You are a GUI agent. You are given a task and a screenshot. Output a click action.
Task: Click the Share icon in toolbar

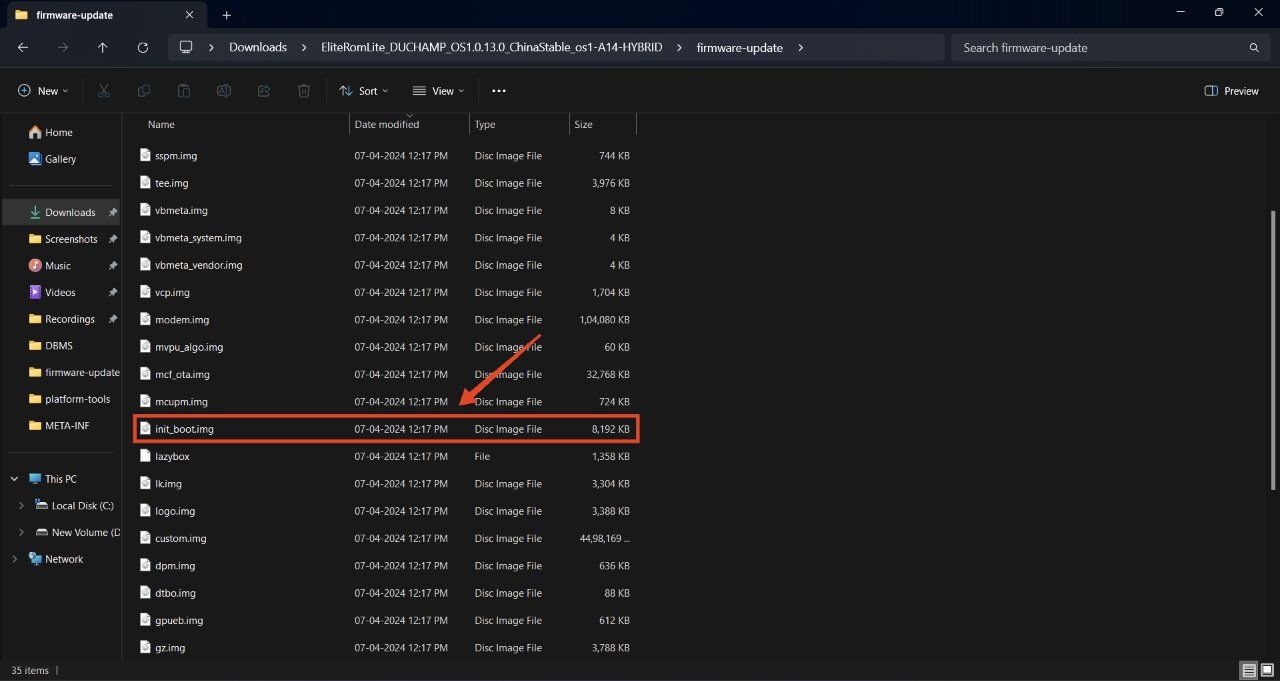pyautogui.click(x=264, y=91)
